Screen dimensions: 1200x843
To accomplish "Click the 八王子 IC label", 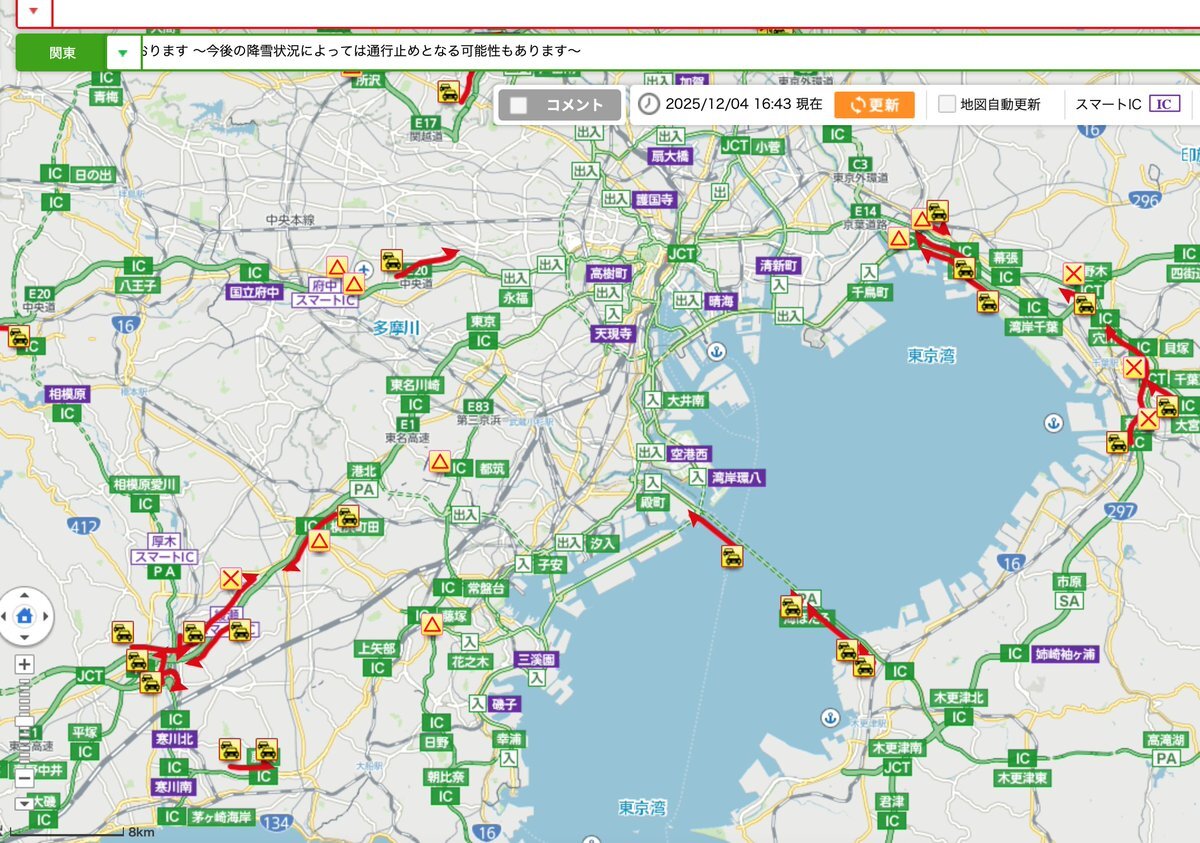I will (137, 285).
